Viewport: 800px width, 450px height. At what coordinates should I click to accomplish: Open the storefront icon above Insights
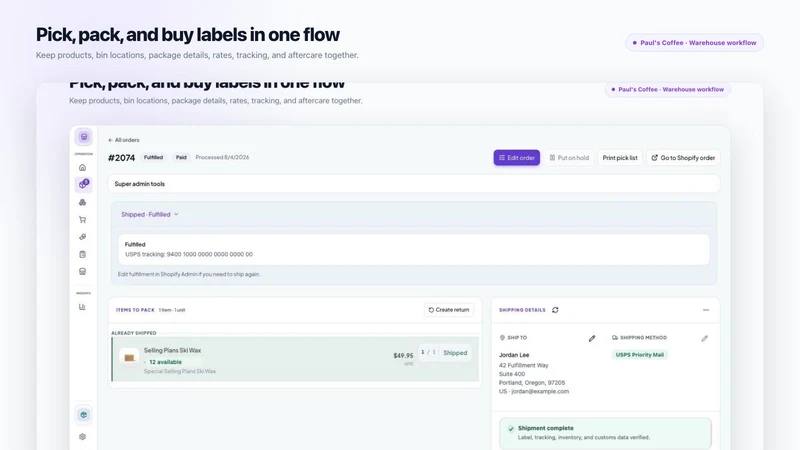coord(82,271)
